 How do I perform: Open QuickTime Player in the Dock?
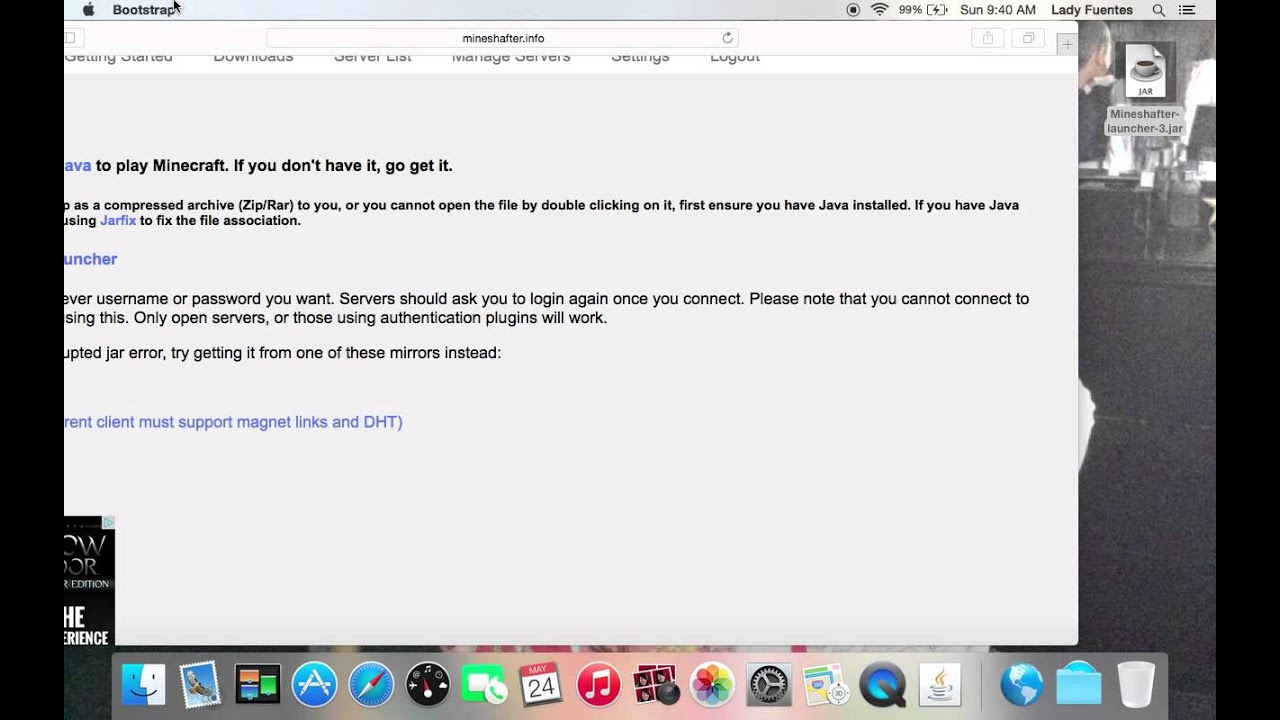883,685
